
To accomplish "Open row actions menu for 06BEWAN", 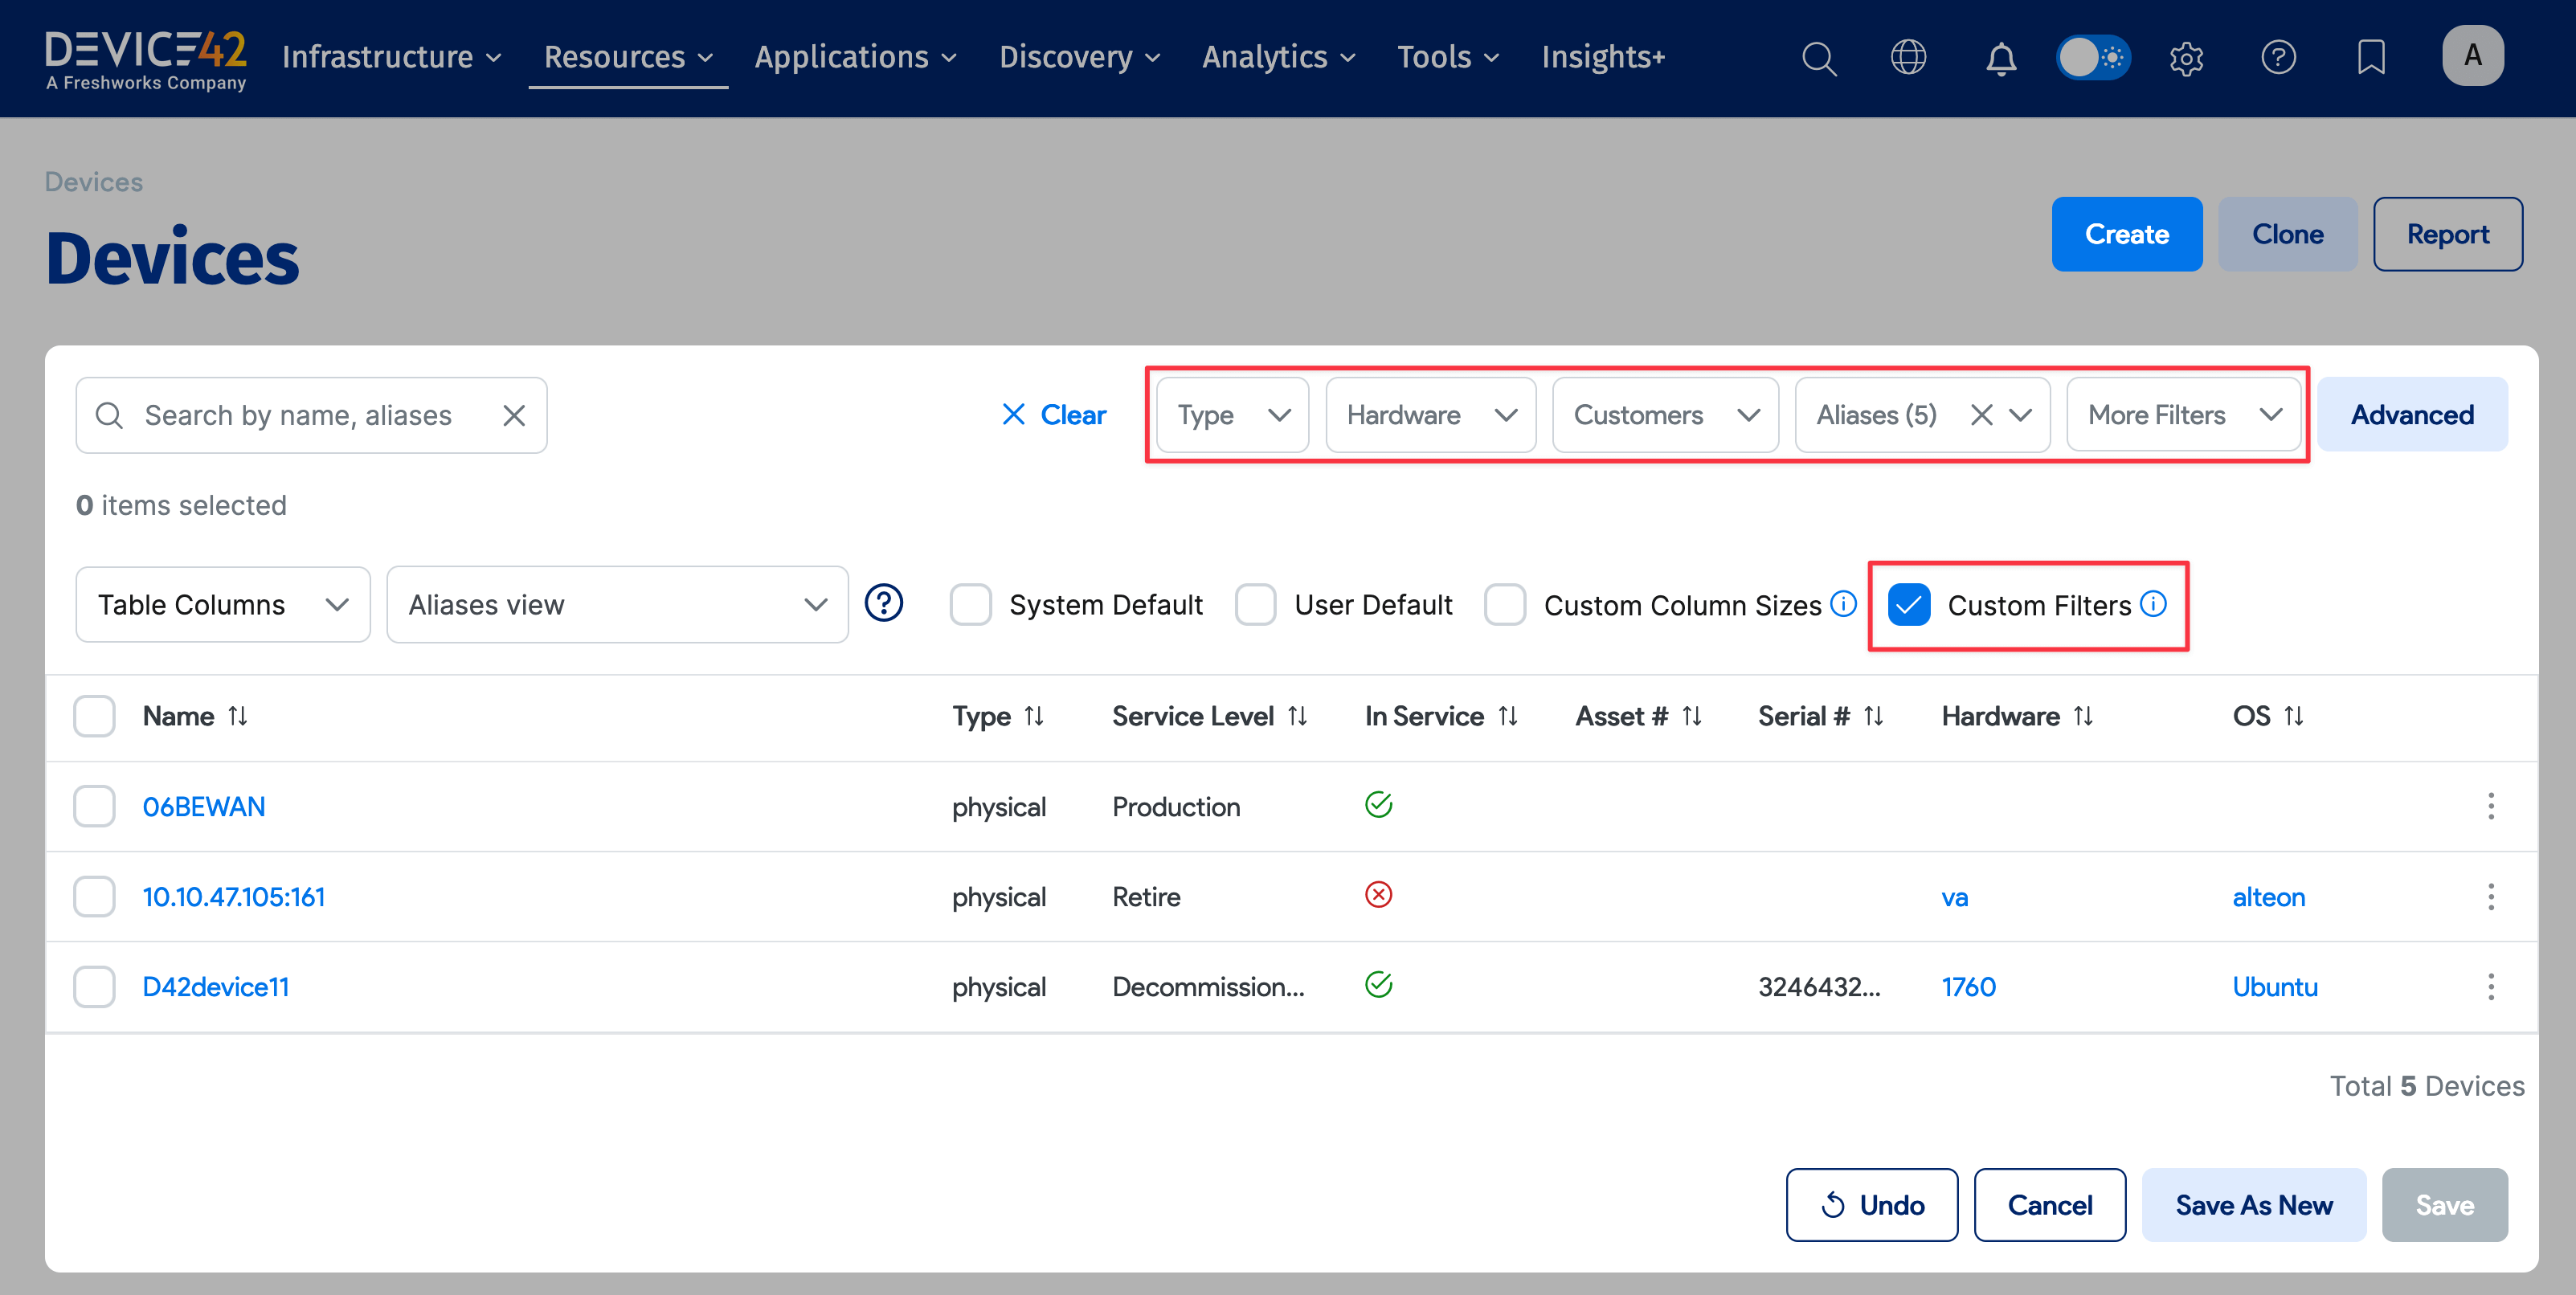I will (x=2490, y=806).
